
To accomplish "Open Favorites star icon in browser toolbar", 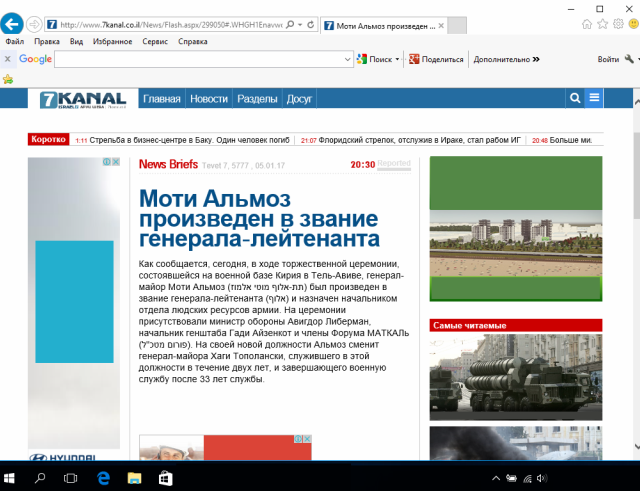I will (602, 24).
